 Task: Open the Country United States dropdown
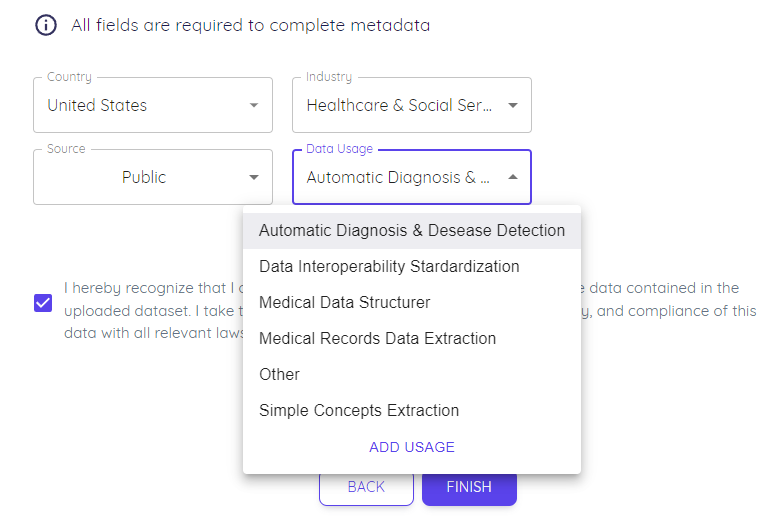[x=153, y=105]
